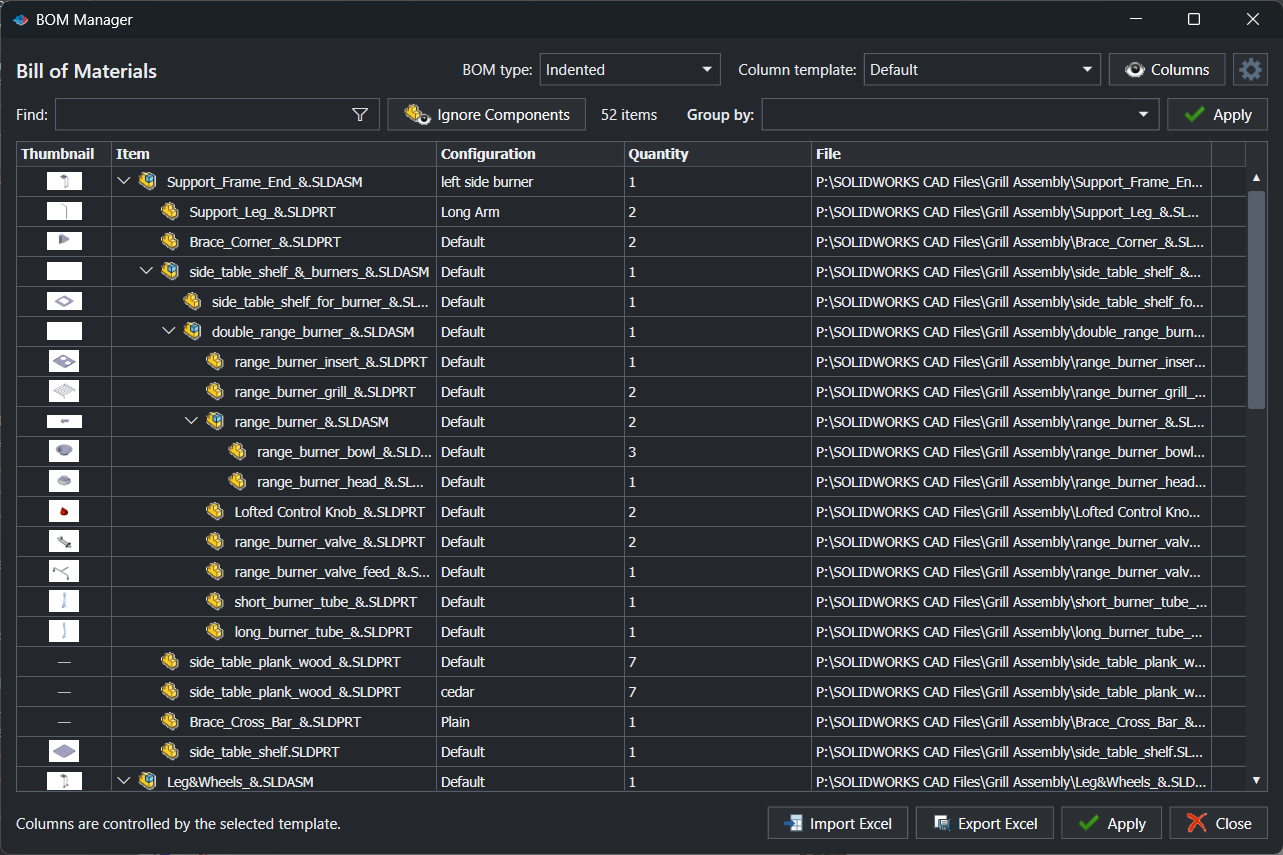1283x855 pixels.
Task: Click quantity 3 in range_burner_bowl row
Action: point(717,452)
